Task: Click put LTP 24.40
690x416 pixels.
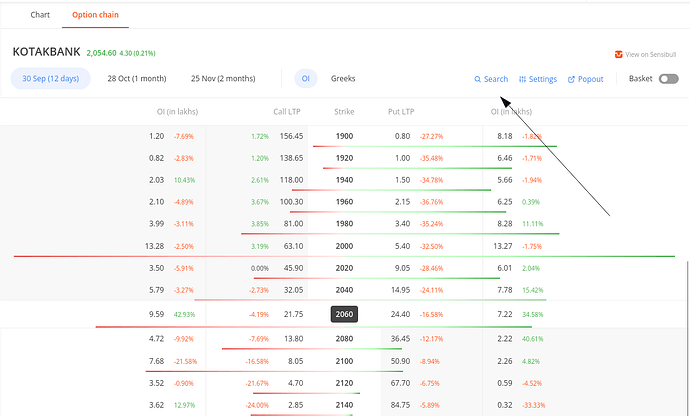Action: click(x=400, y=314)
